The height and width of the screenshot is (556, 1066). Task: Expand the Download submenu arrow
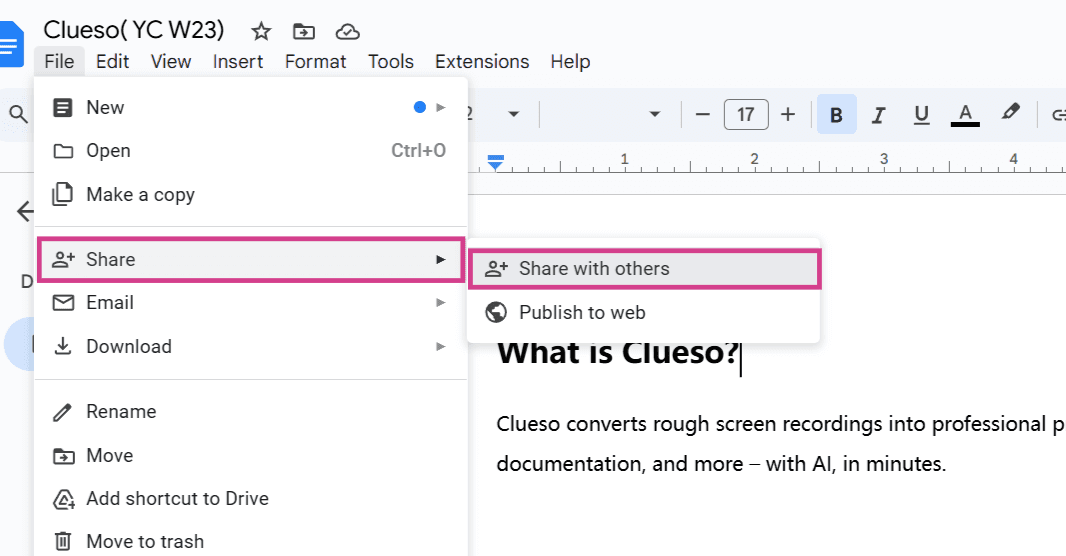click(441, 346)
